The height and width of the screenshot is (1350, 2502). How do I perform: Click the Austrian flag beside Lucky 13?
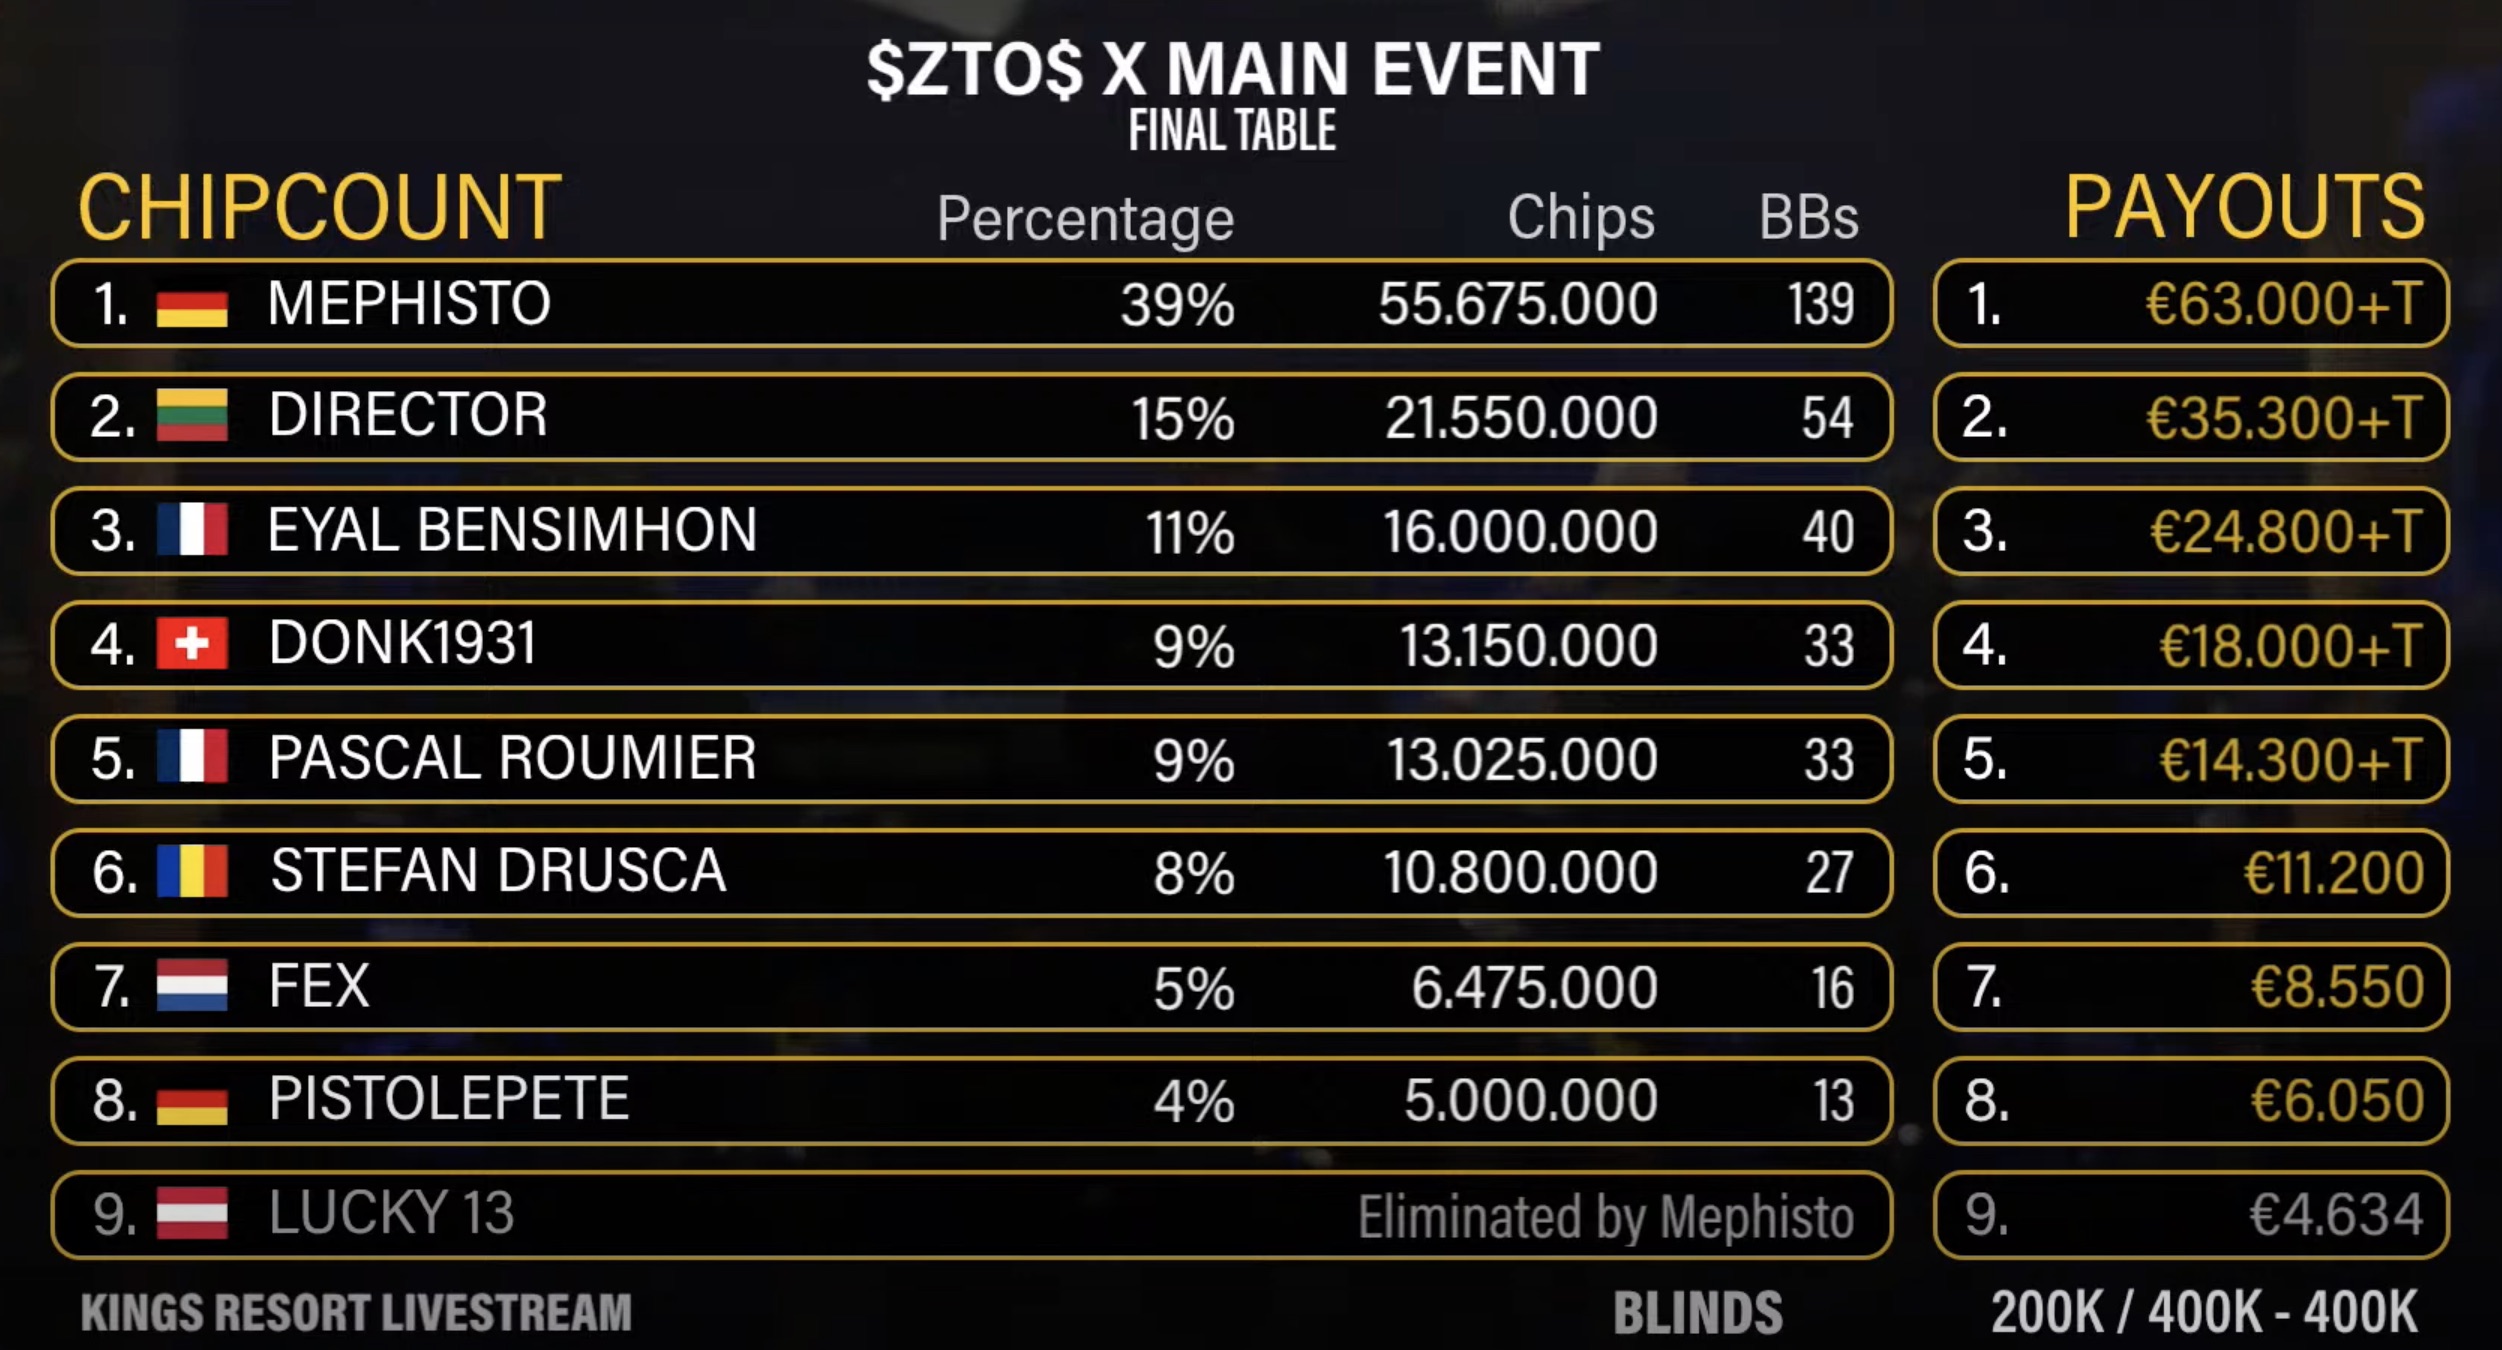tap(192, 1213)
